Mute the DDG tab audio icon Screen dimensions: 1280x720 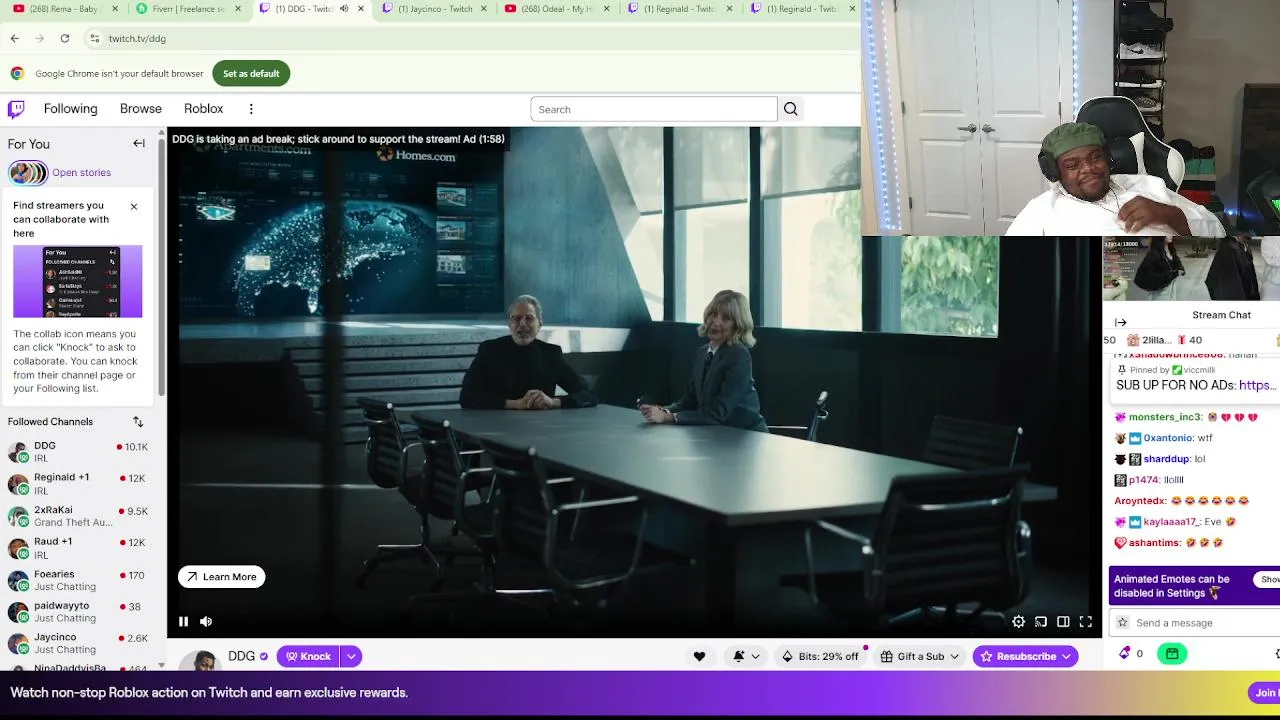click(x=344, y=9)
